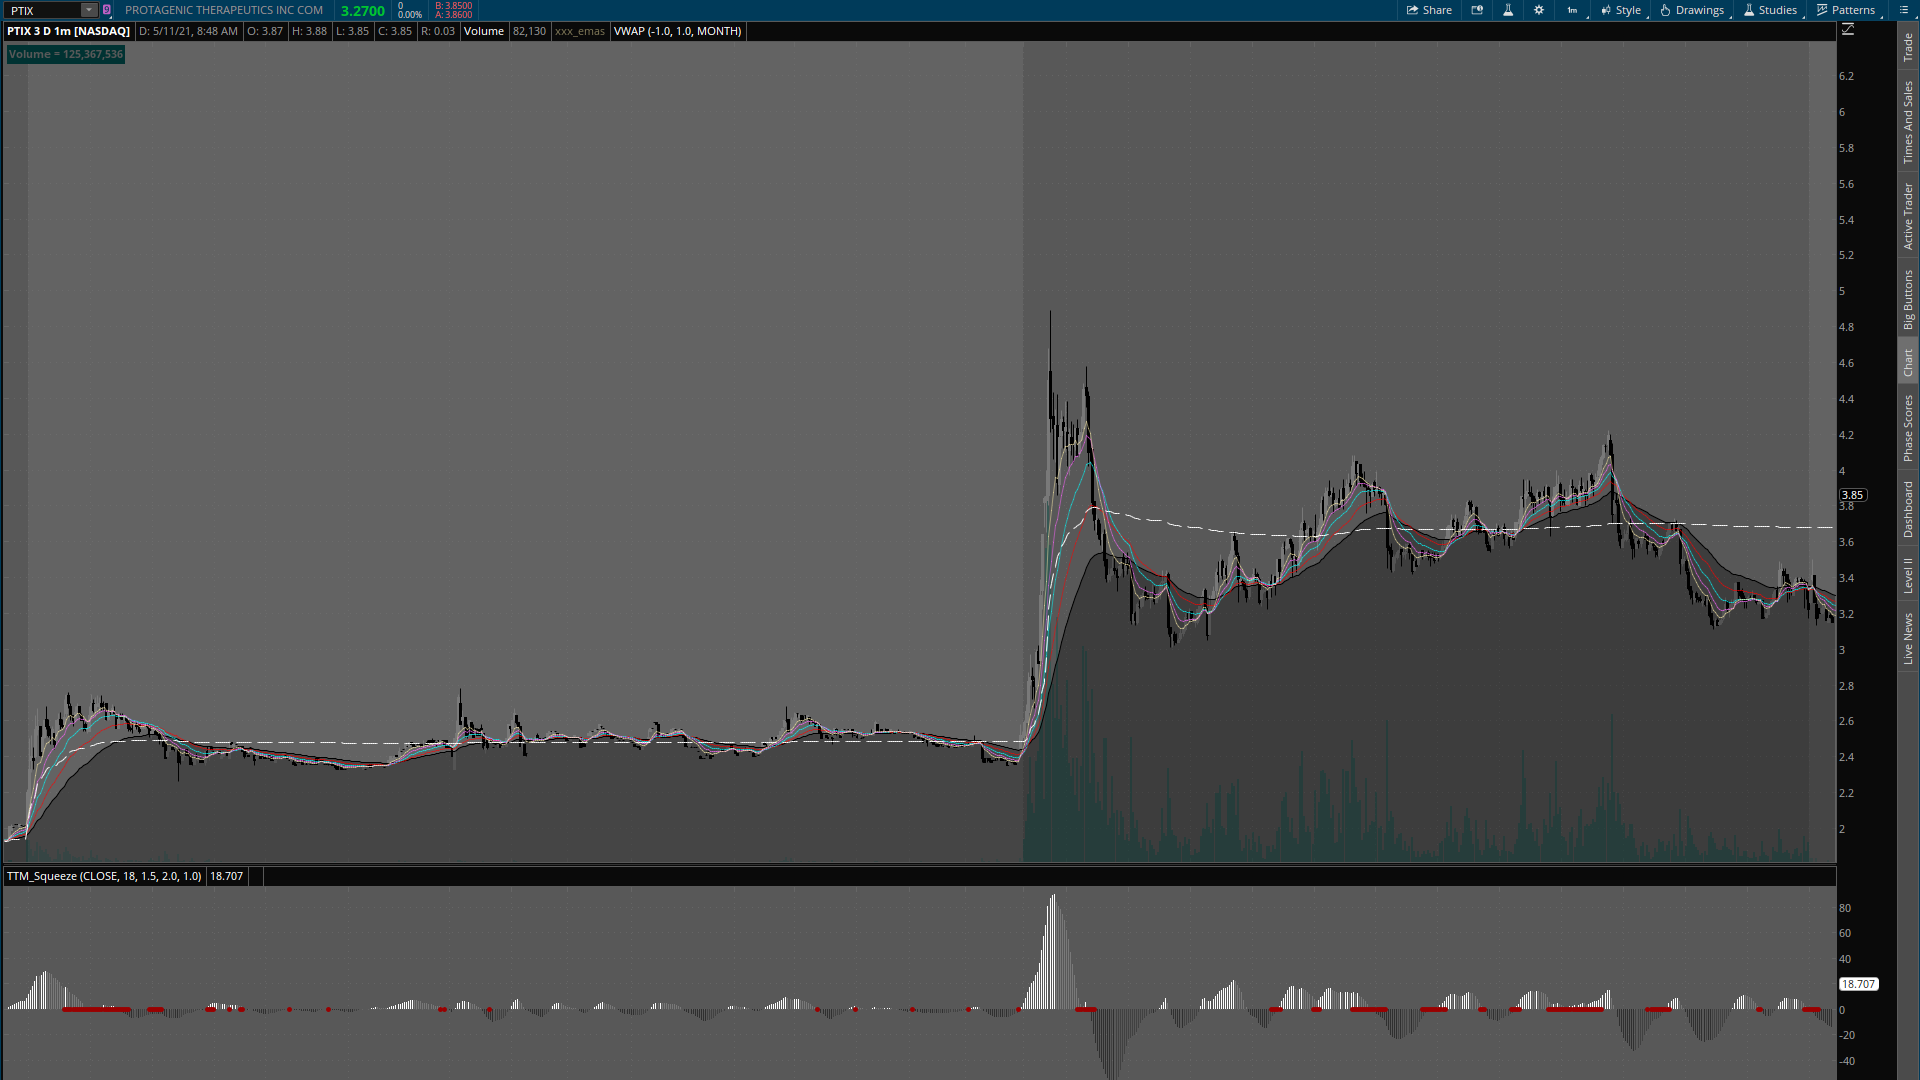Viewport: 1920px width, 1080px height.
Task: Click the purple symbol link clipboard icon
Action: (107, 10)
